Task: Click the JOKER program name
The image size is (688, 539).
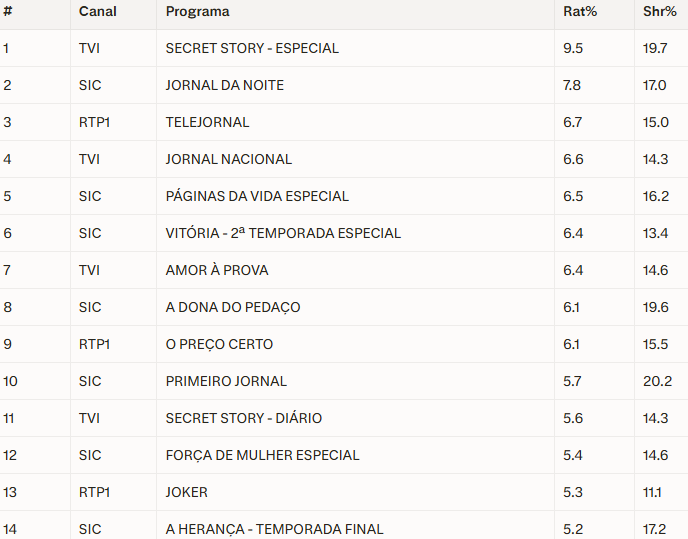Action: [x=187, y=492]
